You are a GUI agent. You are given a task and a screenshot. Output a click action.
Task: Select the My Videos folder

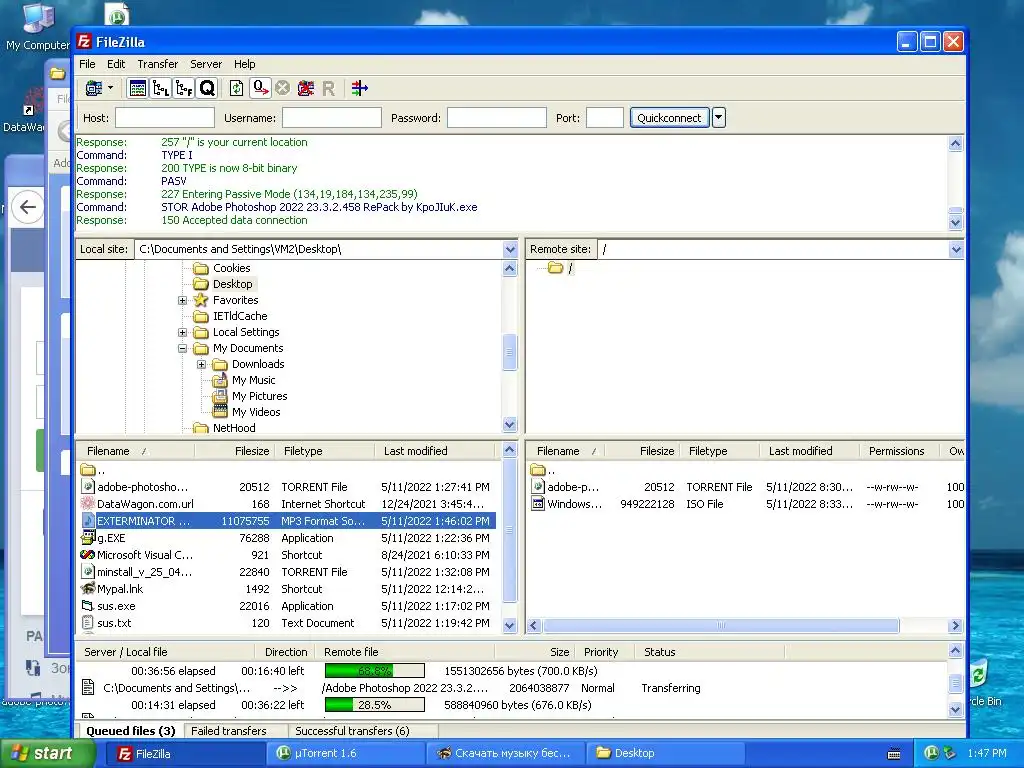click(x=247, y=412)
